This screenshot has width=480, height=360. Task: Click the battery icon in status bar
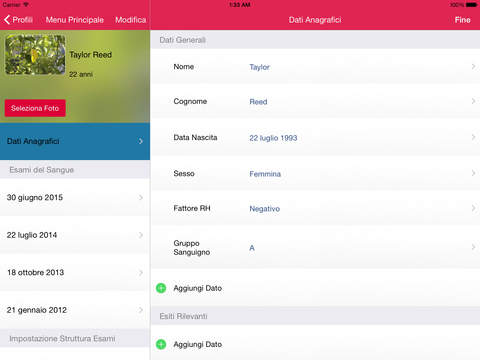pos(472,5)
